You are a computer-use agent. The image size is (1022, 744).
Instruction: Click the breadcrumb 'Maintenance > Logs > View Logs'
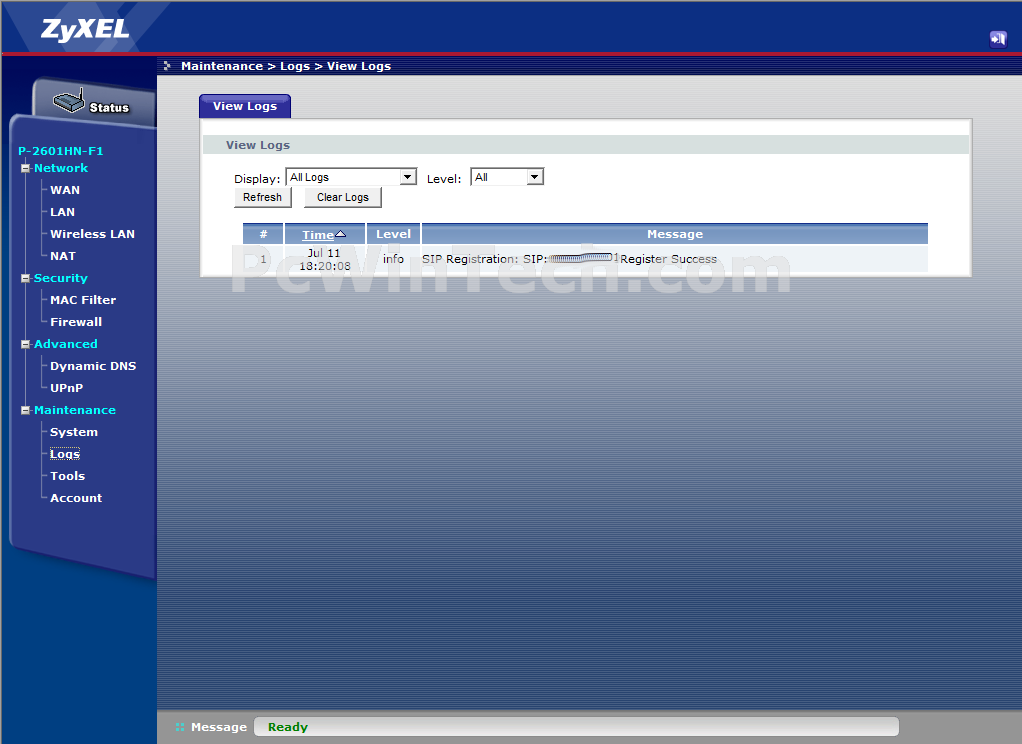(x=285, y=66)
